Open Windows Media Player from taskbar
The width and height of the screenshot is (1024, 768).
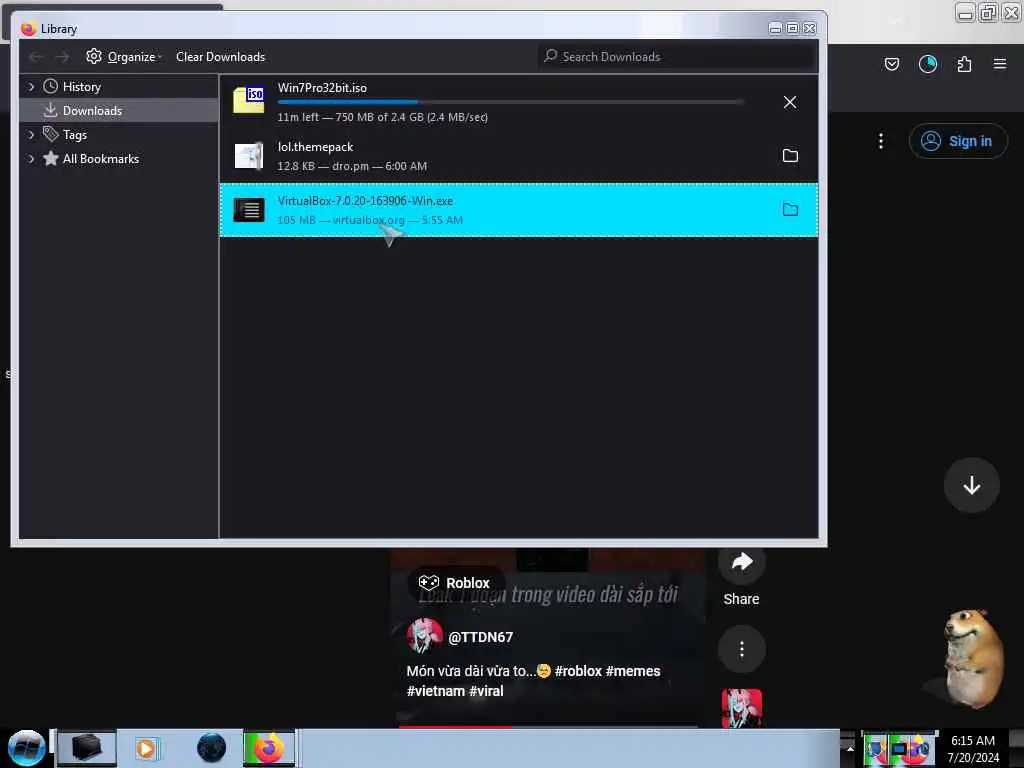tap(147, 748)
